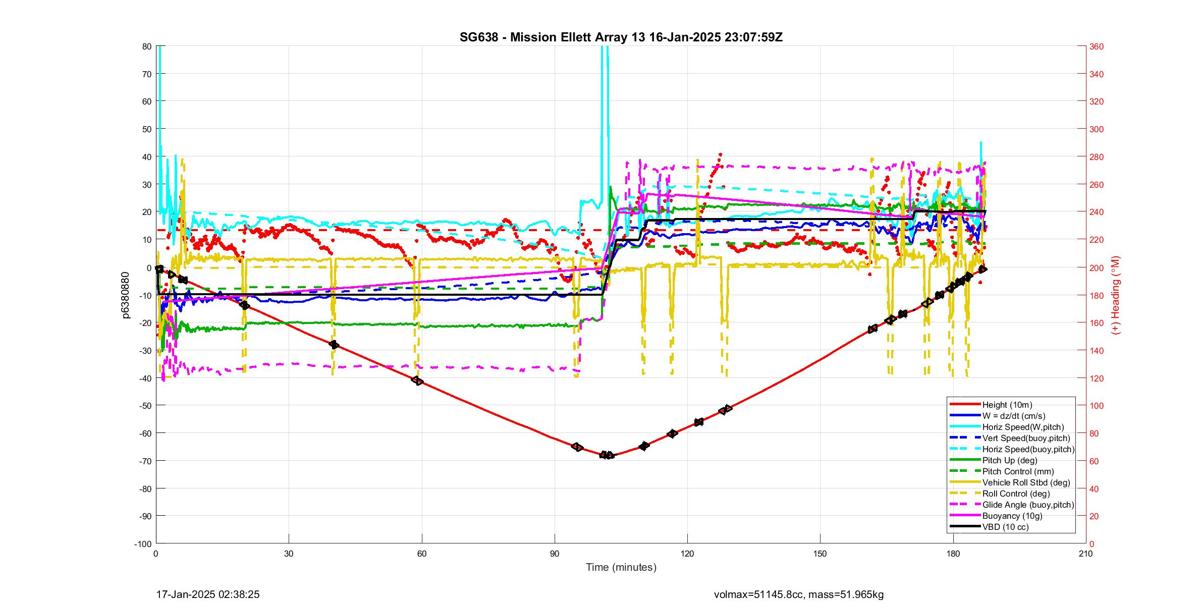The height and width of the screenshot is (611, 1200).
Task: Click x-axis tick label 90
Action: pos(554,553)
